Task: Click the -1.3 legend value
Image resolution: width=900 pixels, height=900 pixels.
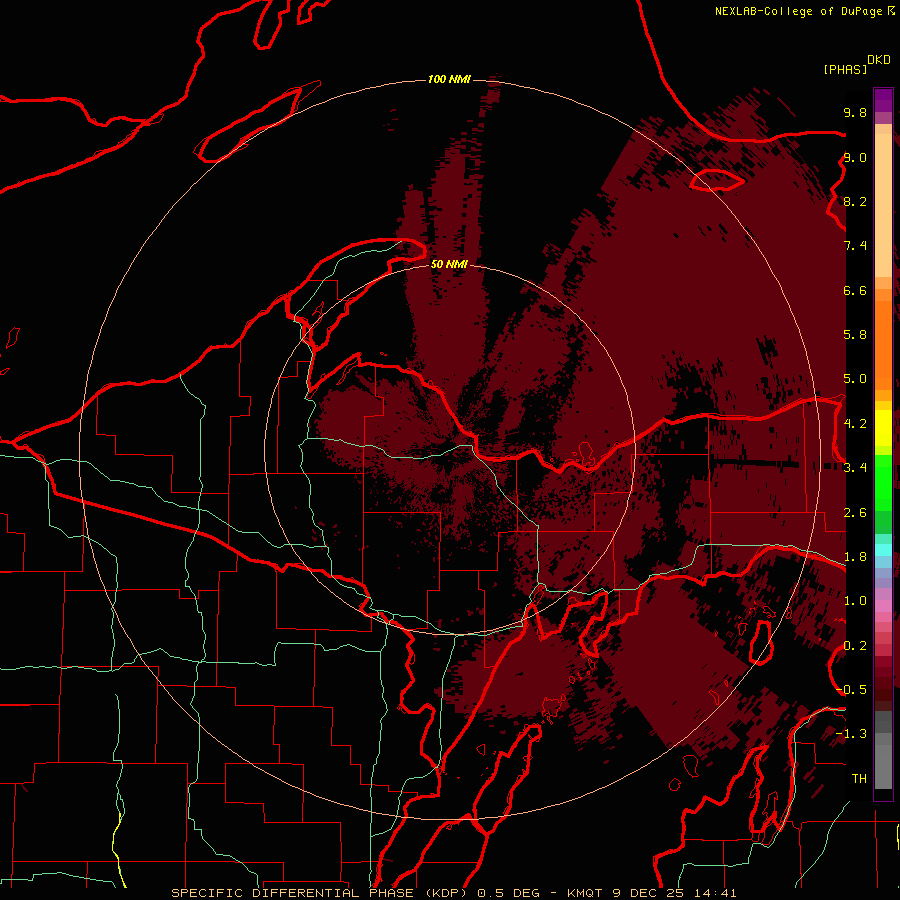Action: point(851,734)
